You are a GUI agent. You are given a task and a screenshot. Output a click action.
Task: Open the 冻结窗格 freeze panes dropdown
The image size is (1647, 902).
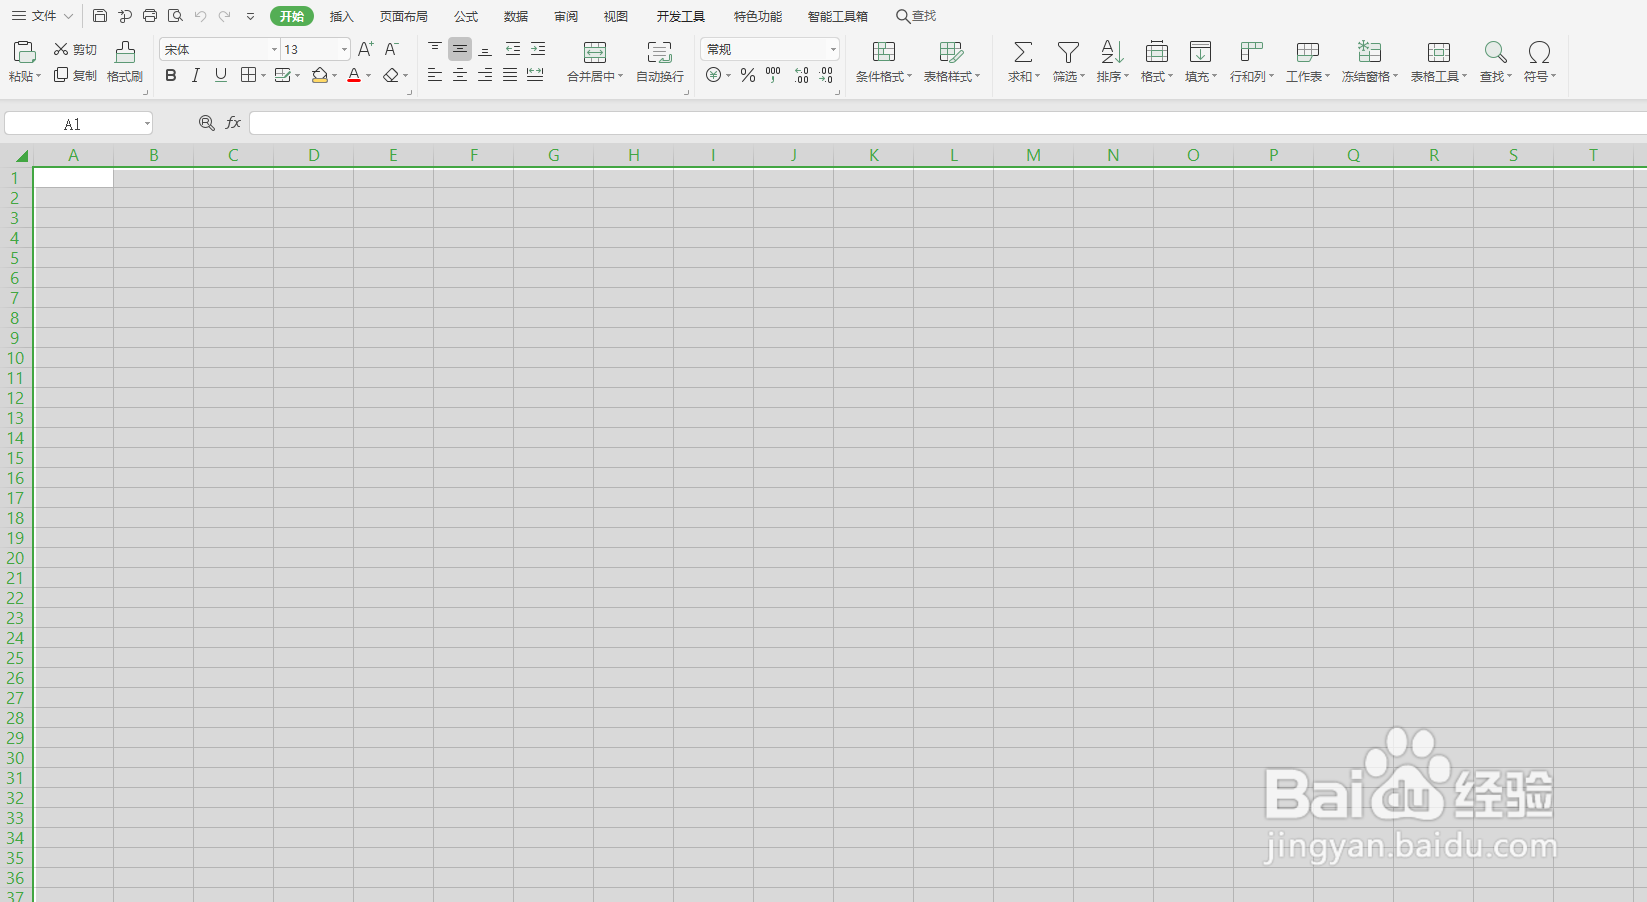coord(1370,61)
